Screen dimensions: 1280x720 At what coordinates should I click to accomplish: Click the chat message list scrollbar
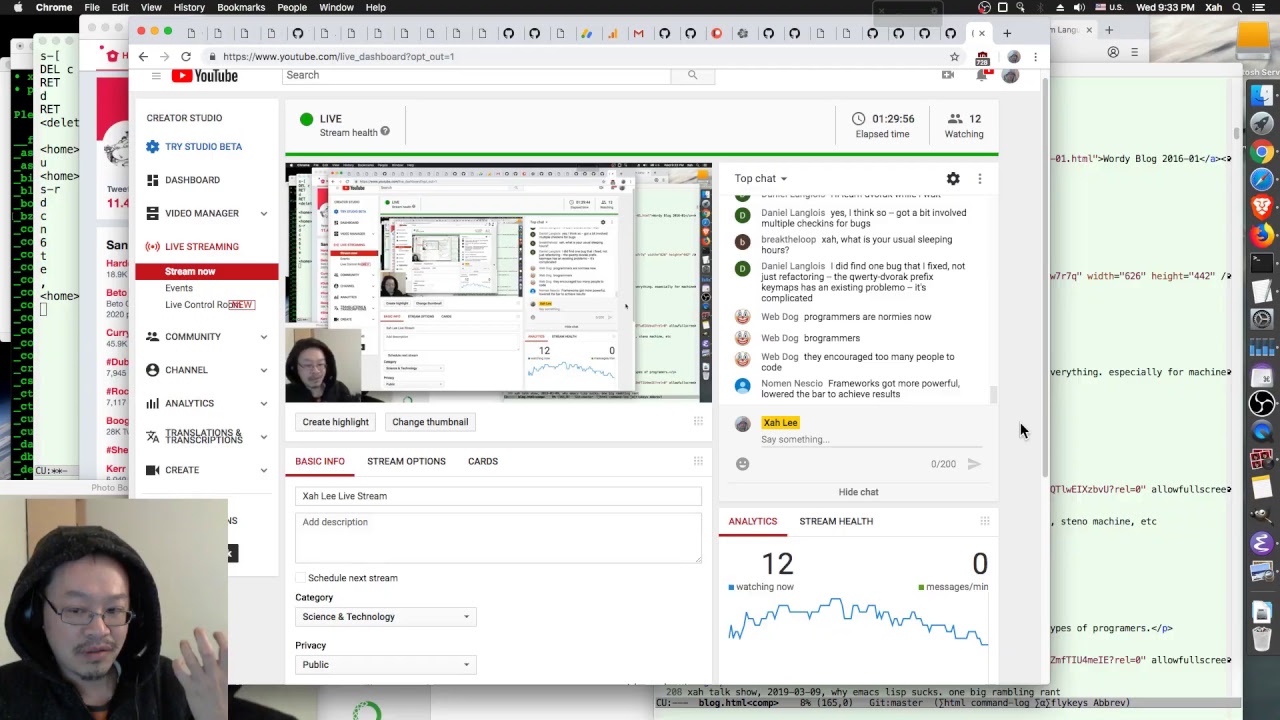[994, 396]
